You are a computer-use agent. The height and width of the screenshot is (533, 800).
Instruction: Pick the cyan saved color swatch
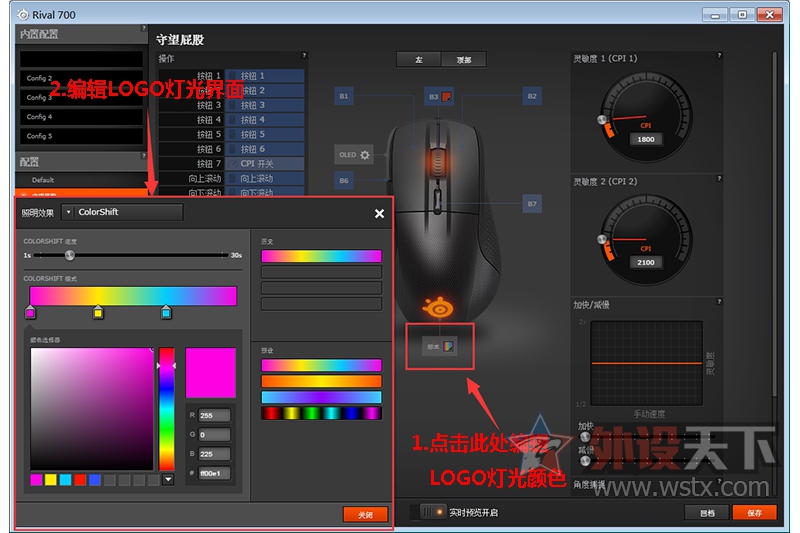point(65,479)
